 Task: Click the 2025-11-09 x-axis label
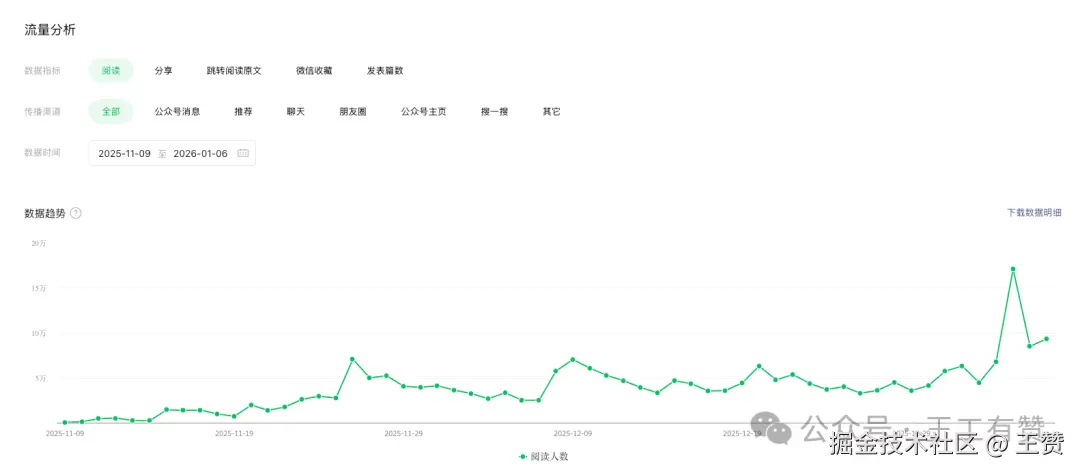65,434
